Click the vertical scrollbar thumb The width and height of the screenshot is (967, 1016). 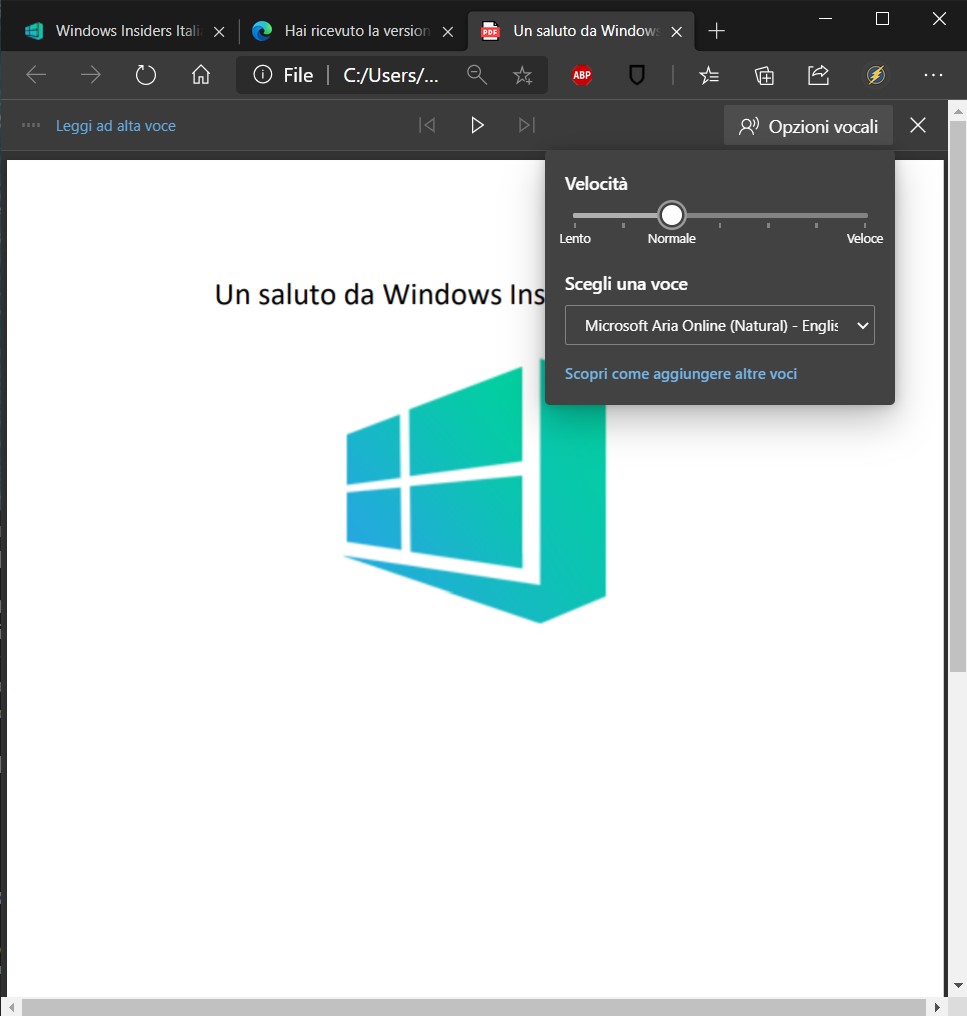point(957,395)
